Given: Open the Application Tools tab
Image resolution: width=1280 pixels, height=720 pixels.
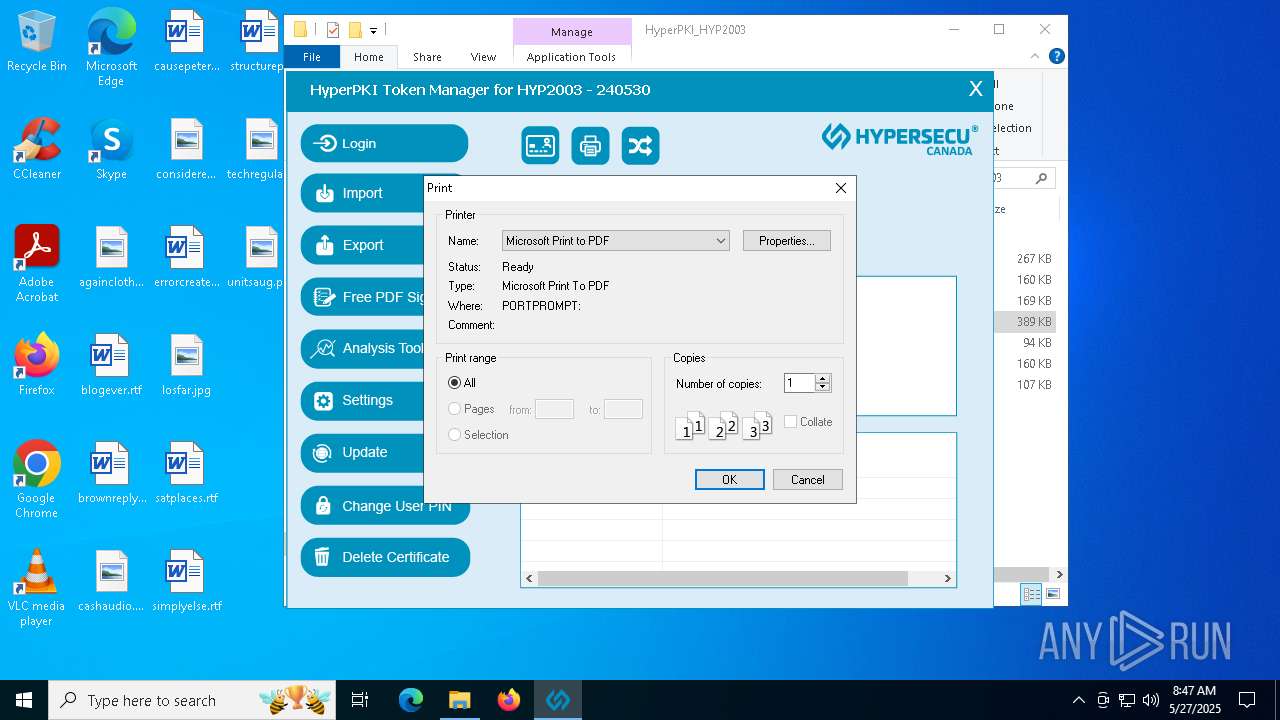Looking at the screenshot, I should [x=571, y=57].
